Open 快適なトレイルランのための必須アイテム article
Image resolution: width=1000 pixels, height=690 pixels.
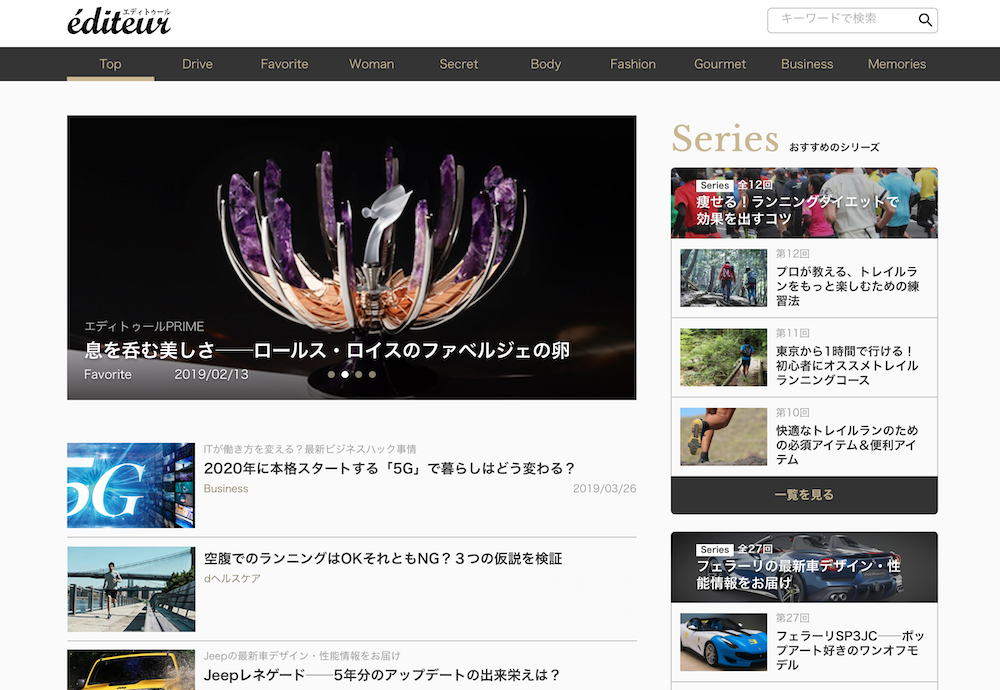848,444
